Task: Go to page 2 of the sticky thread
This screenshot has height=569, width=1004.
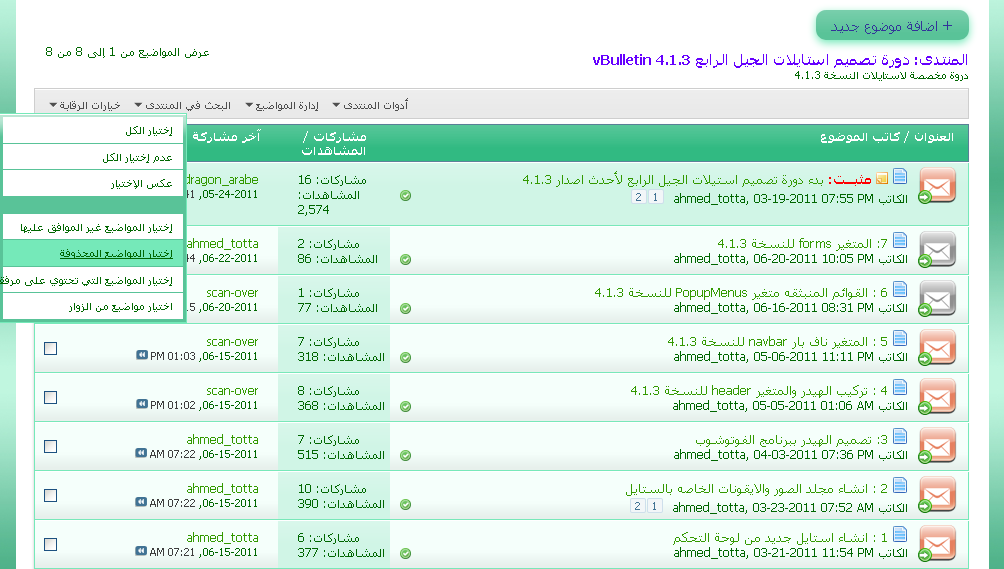Action: pyautogui.click(x=637, y=198)
